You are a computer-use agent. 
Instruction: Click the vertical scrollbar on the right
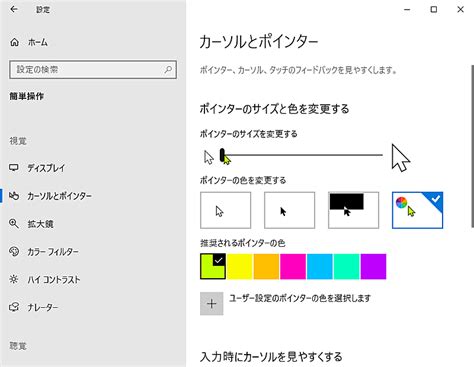[x=472, y=147]
